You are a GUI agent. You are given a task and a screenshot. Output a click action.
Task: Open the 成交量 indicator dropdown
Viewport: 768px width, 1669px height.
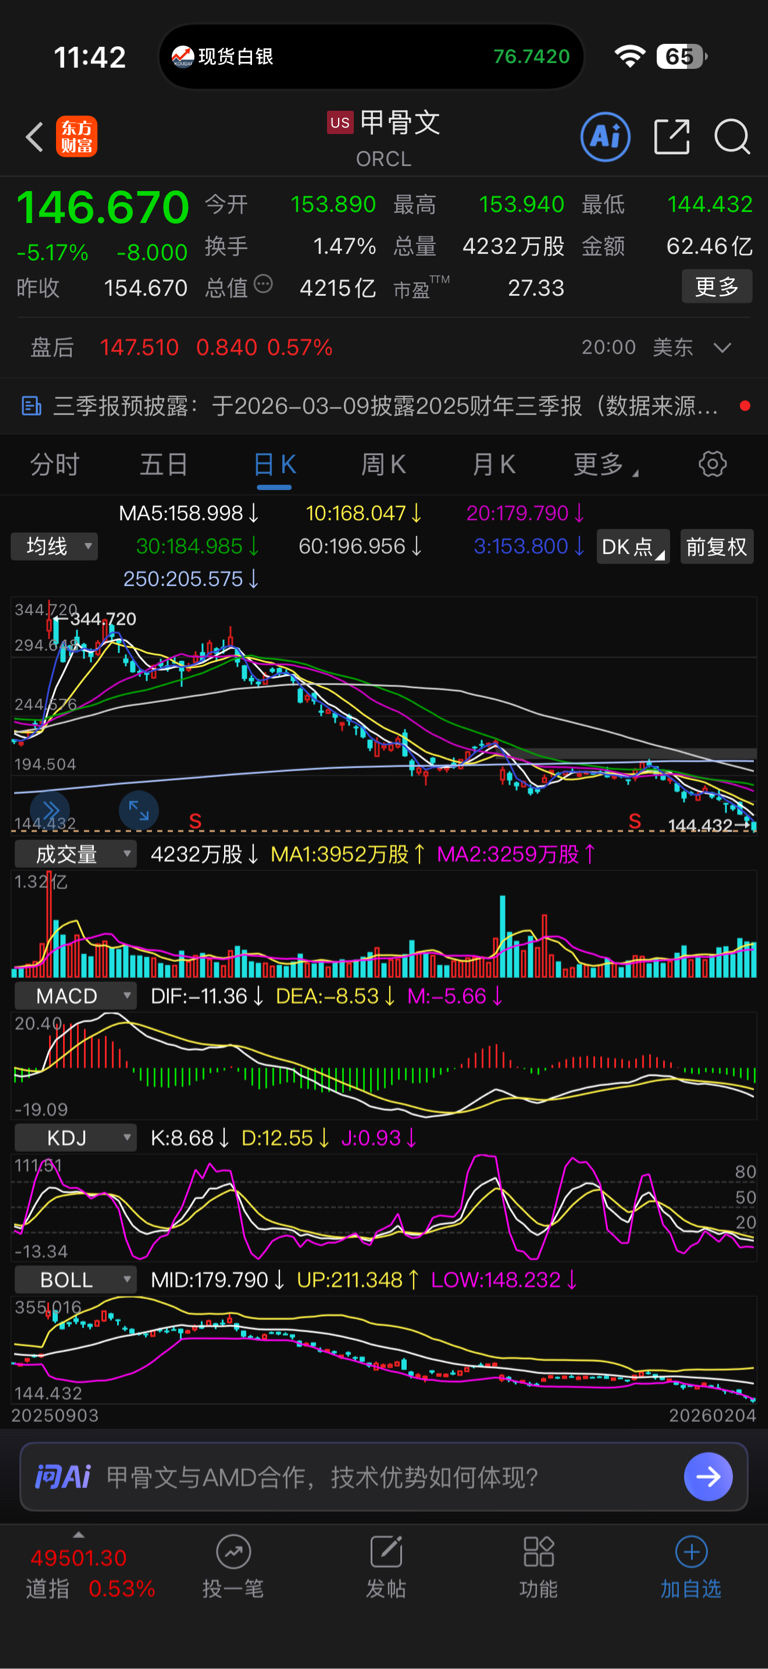pos(75,854)
